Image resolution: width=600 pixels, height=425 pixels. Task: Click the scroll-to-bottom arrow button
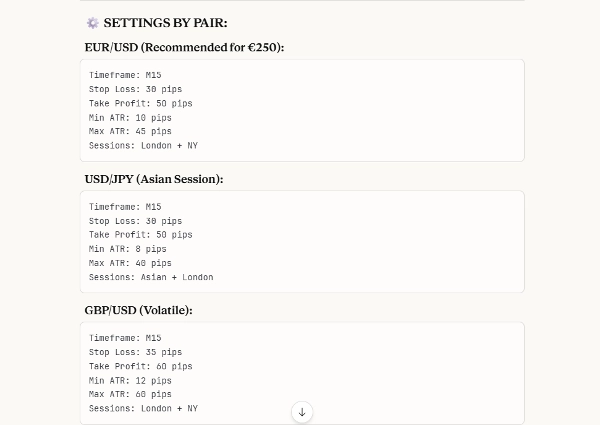(302, 411)
